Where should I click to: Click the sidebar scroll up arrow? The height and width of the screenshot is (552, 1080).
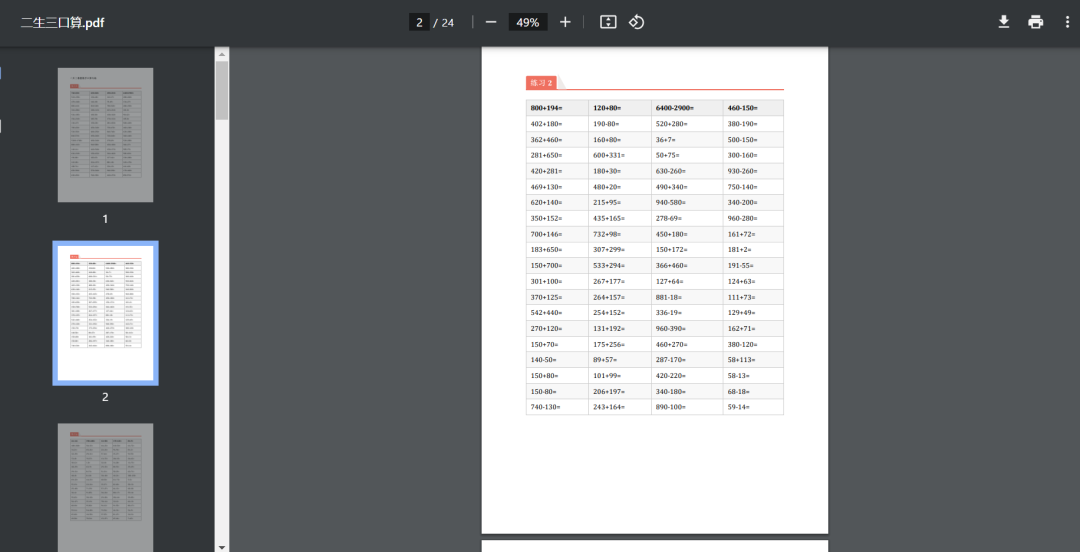point(222,54)
